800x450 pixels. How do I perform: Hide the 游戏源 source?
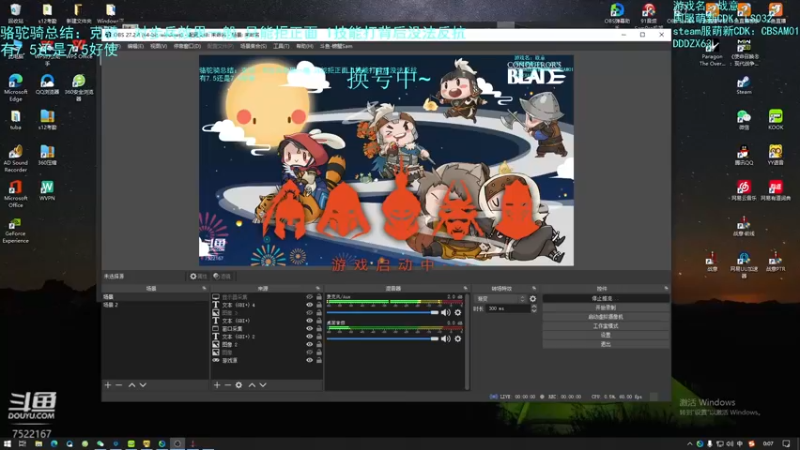tap(309, 360)
